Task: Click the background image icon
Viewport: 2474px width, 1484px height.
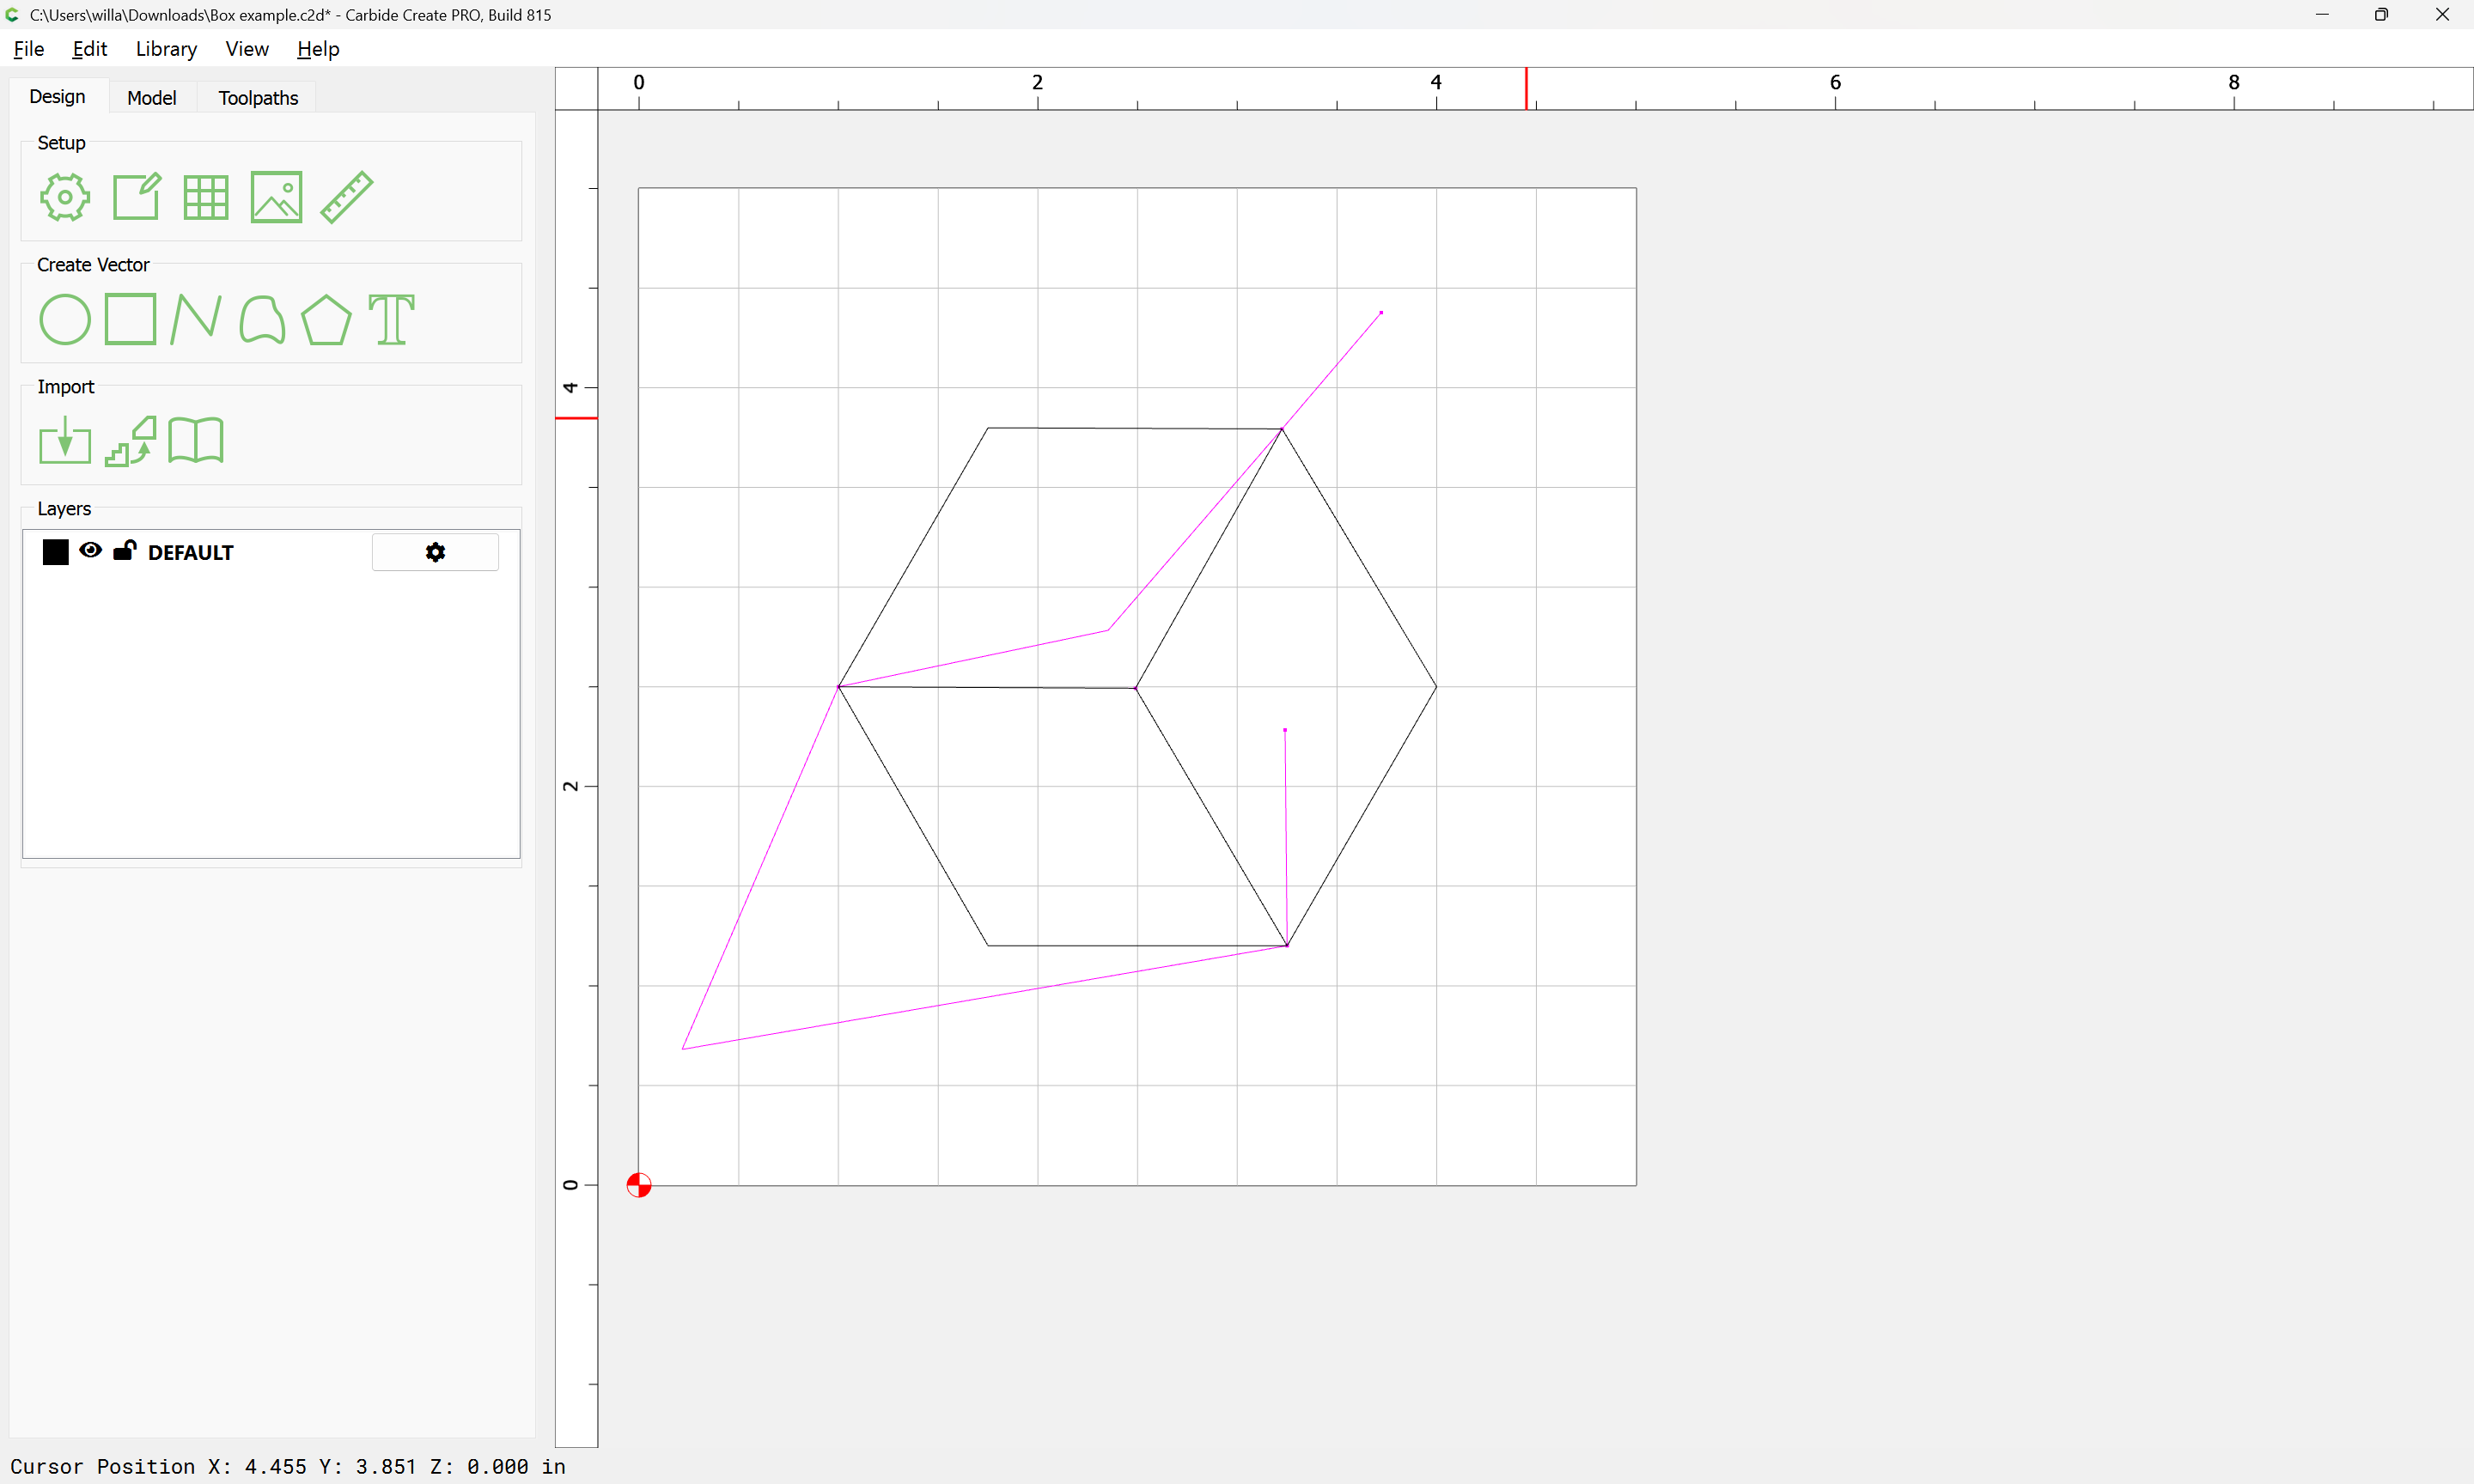Action: pyautogui.click(x=276, y=197)
